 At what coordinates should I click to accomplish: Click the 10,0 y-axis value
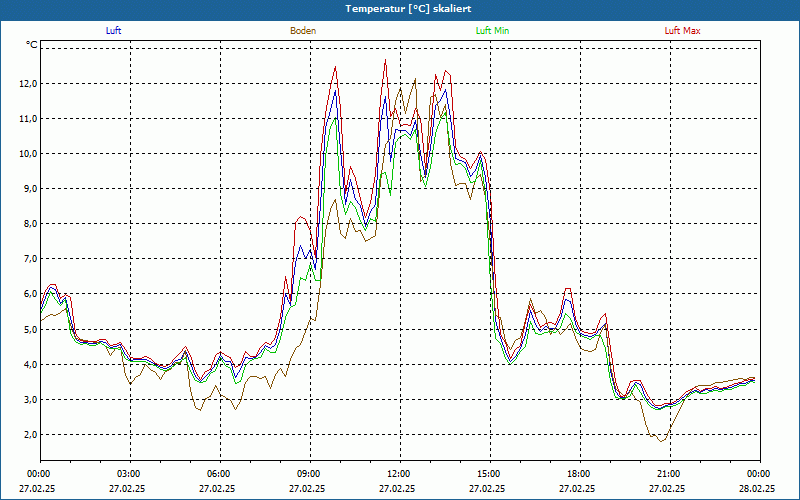(x=29, y=154)
